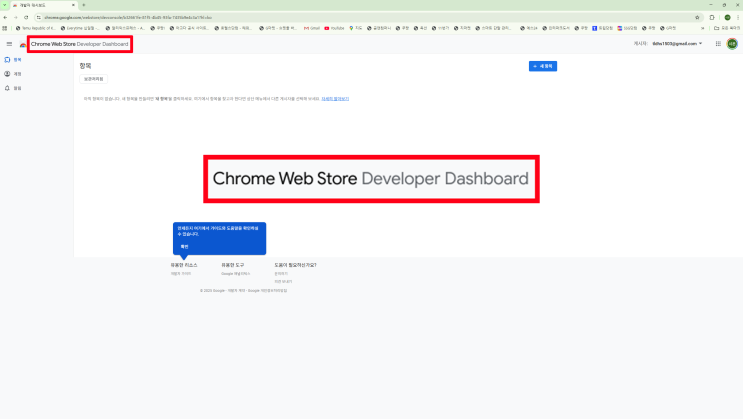Open the Google privacy policy footer link
The height and width of the screenshot is (419, 743).
pos(267,291)
